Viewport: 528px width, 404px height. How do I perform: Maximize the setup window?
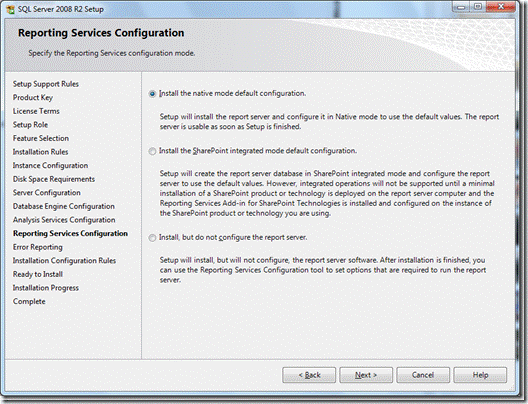[x=478, y=7]
